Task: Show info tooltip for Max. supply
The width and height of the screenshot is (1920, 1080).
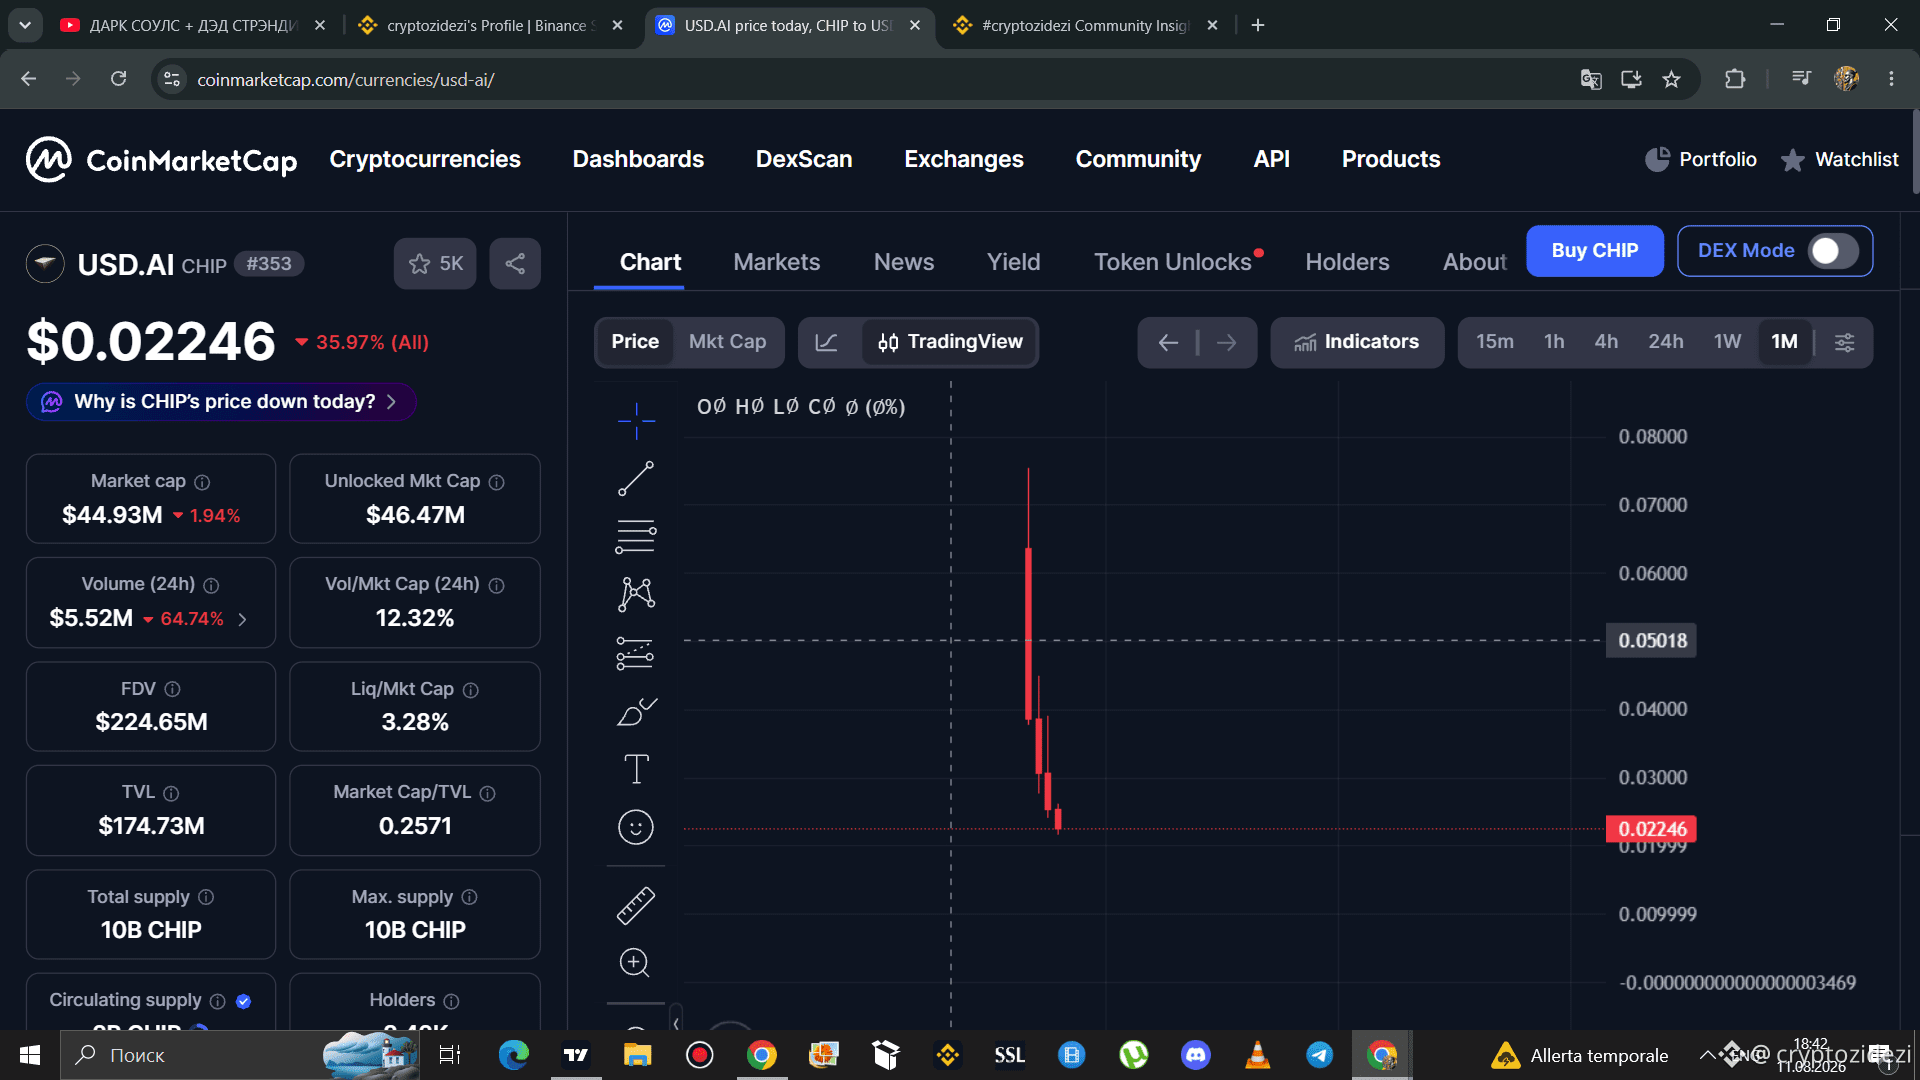Action: (469, 898)
